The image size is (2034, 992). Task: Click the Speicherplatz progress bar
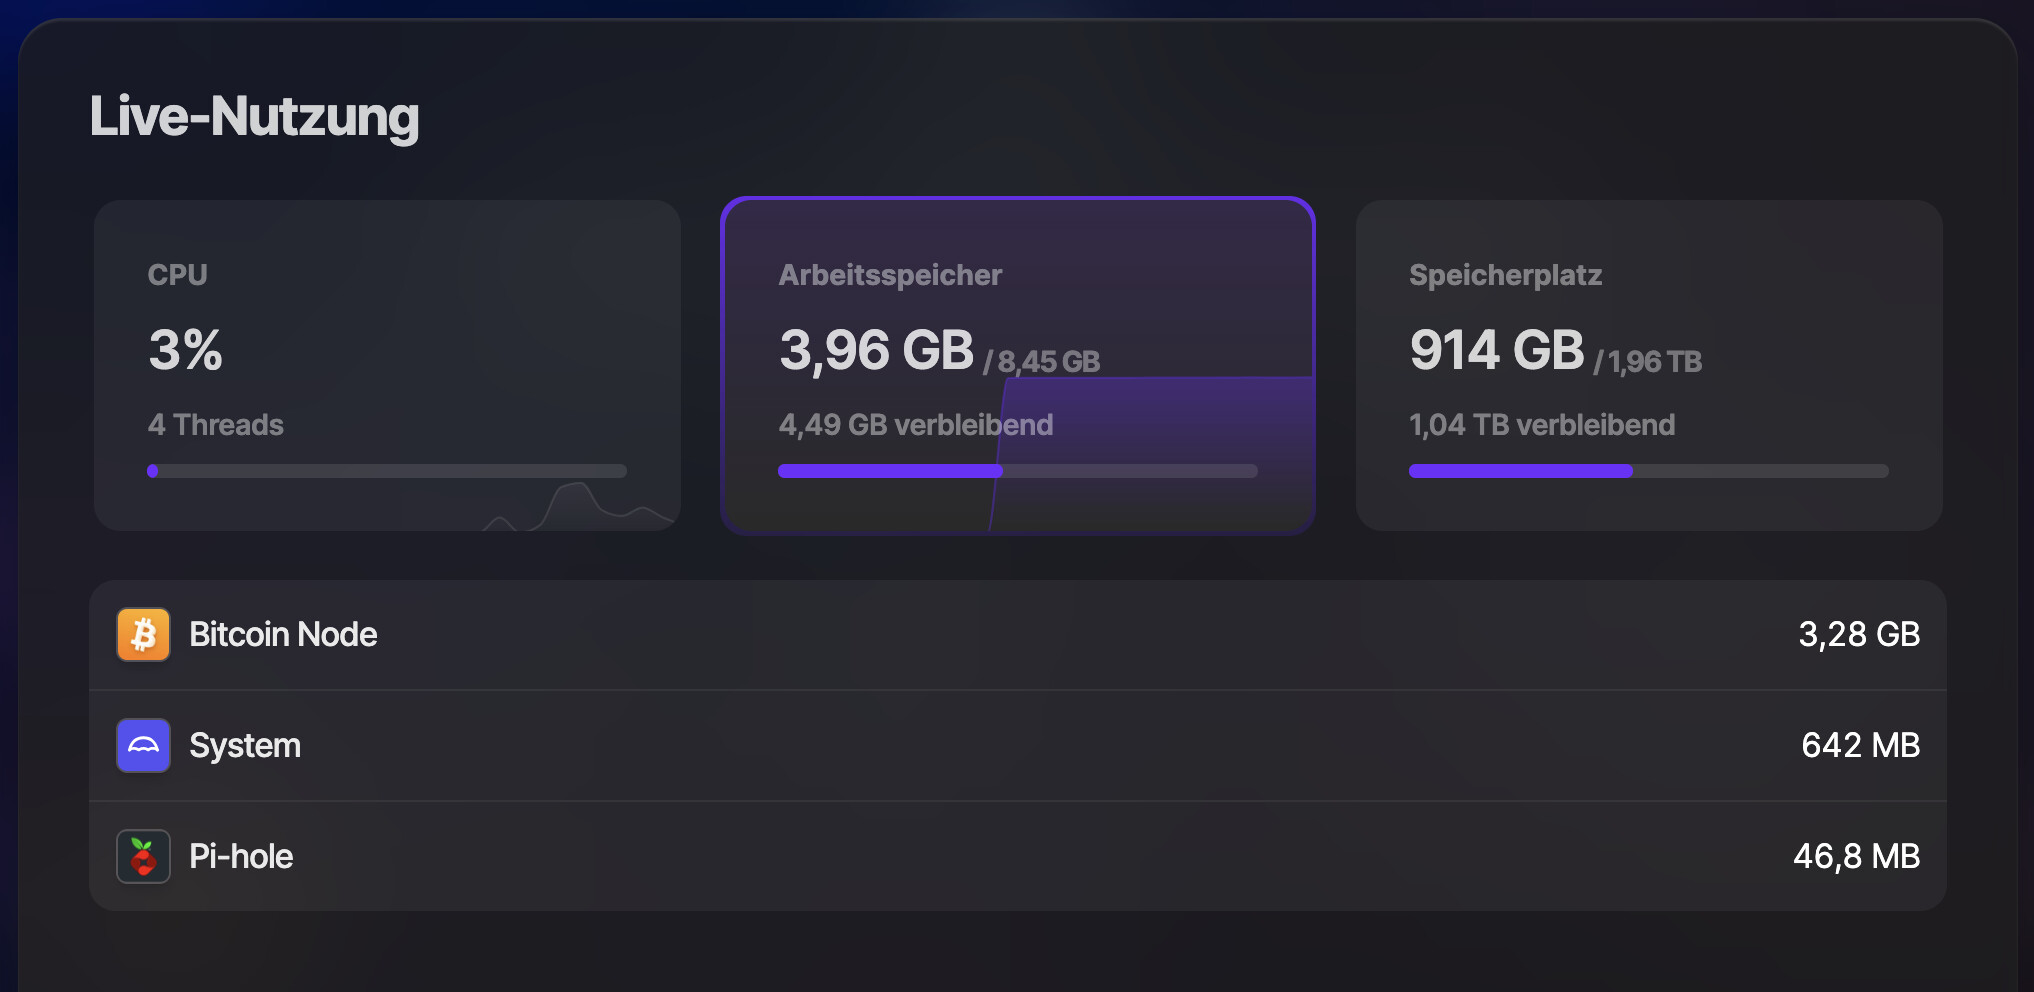(1648, 471)
